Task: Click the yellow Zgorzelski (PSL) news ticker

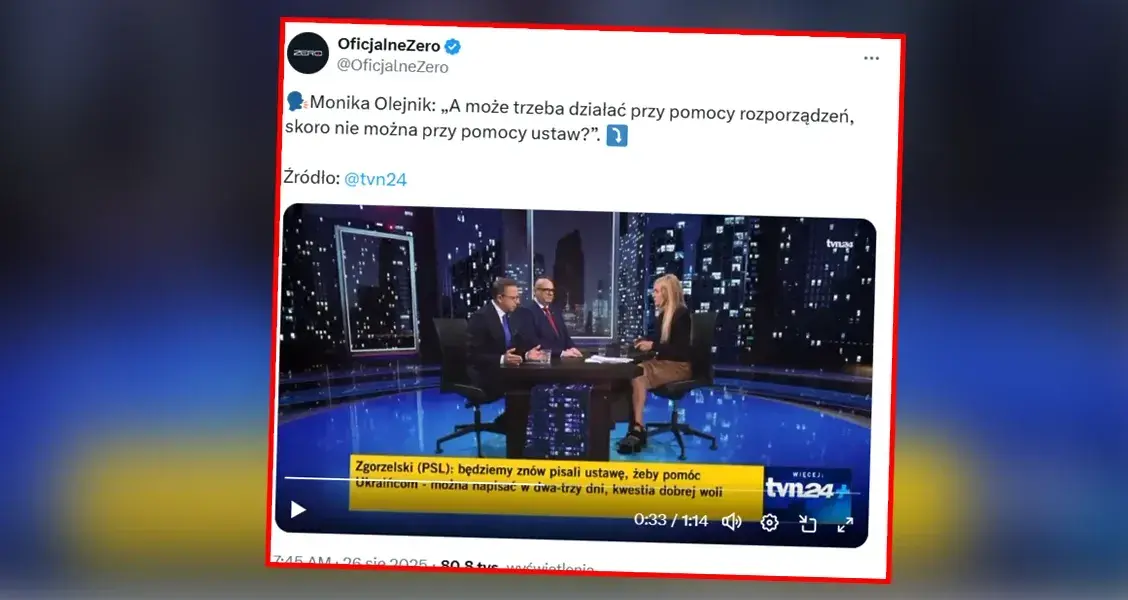Action: point(556,486)
